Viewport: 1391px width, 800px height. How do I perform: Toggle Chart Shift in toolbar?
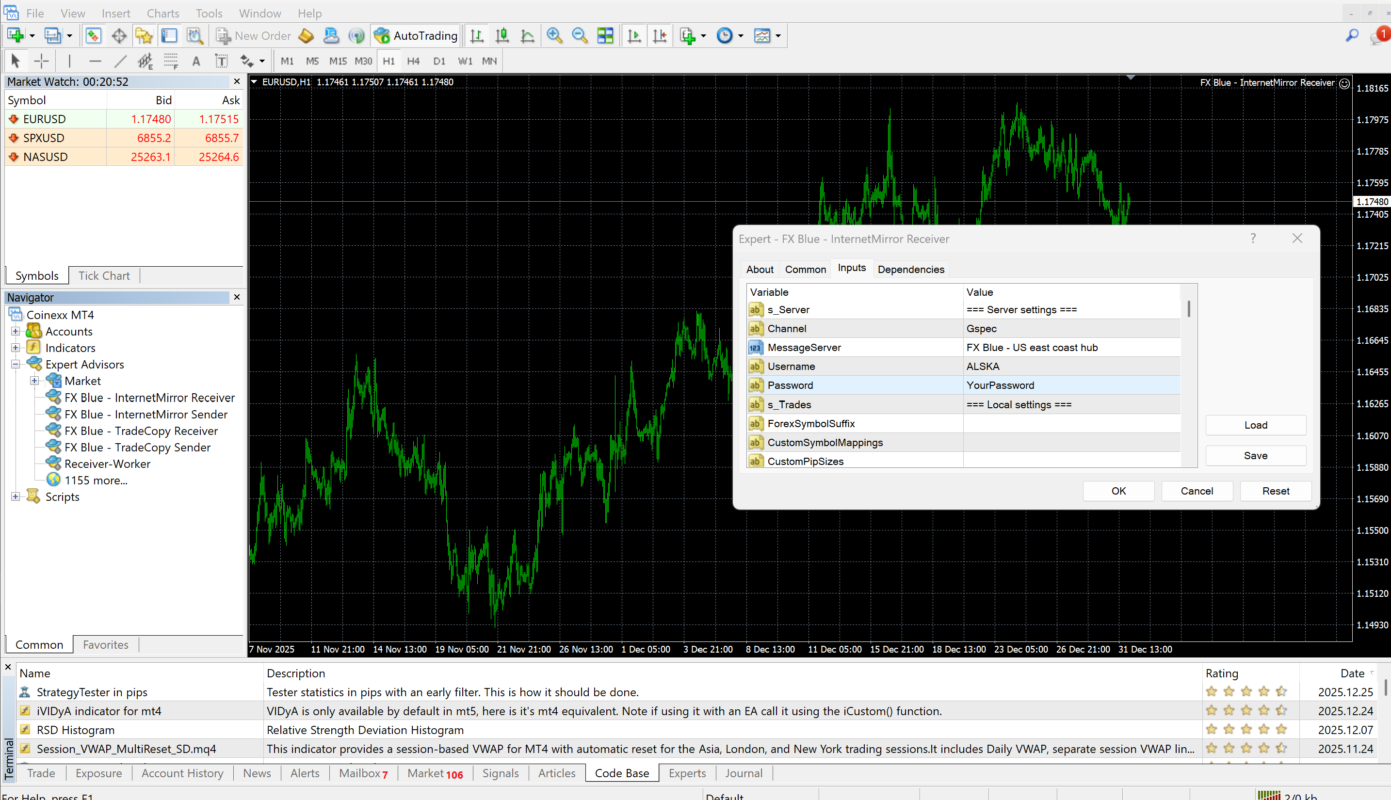659,36
